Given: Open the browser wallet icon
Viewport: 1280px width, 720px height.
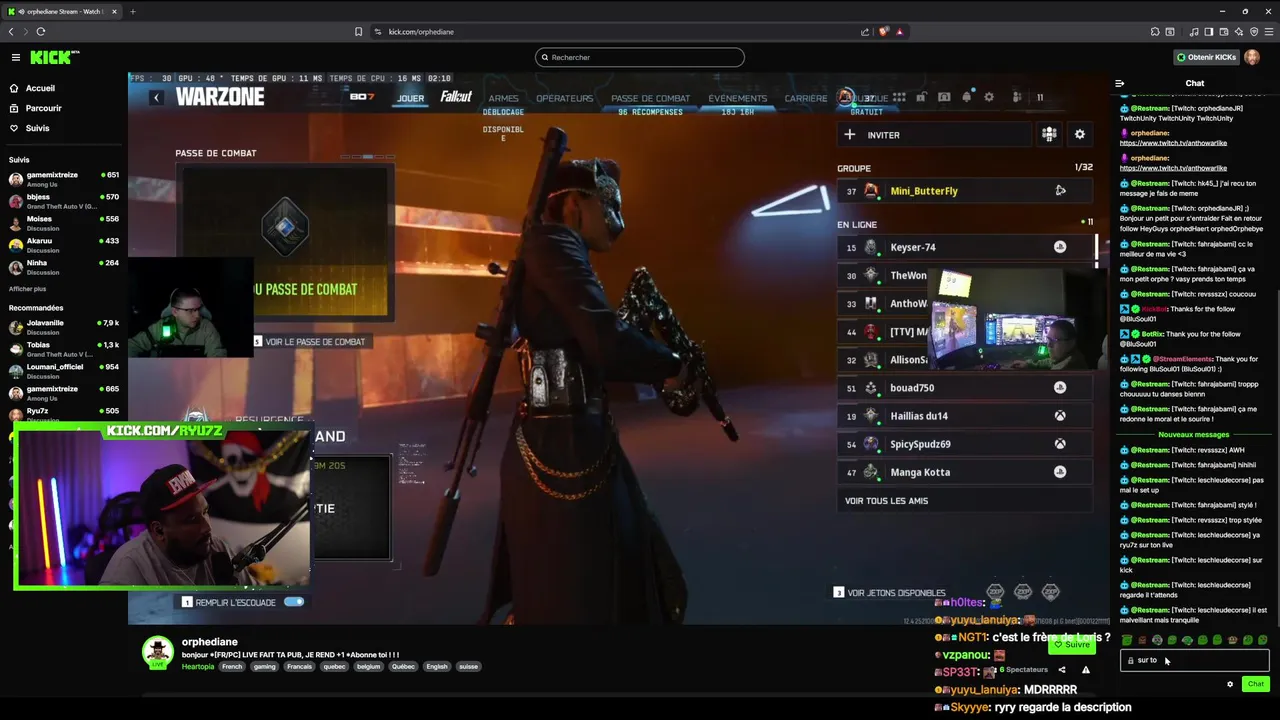Looking at the screenshot, I should click(1224, 31).
